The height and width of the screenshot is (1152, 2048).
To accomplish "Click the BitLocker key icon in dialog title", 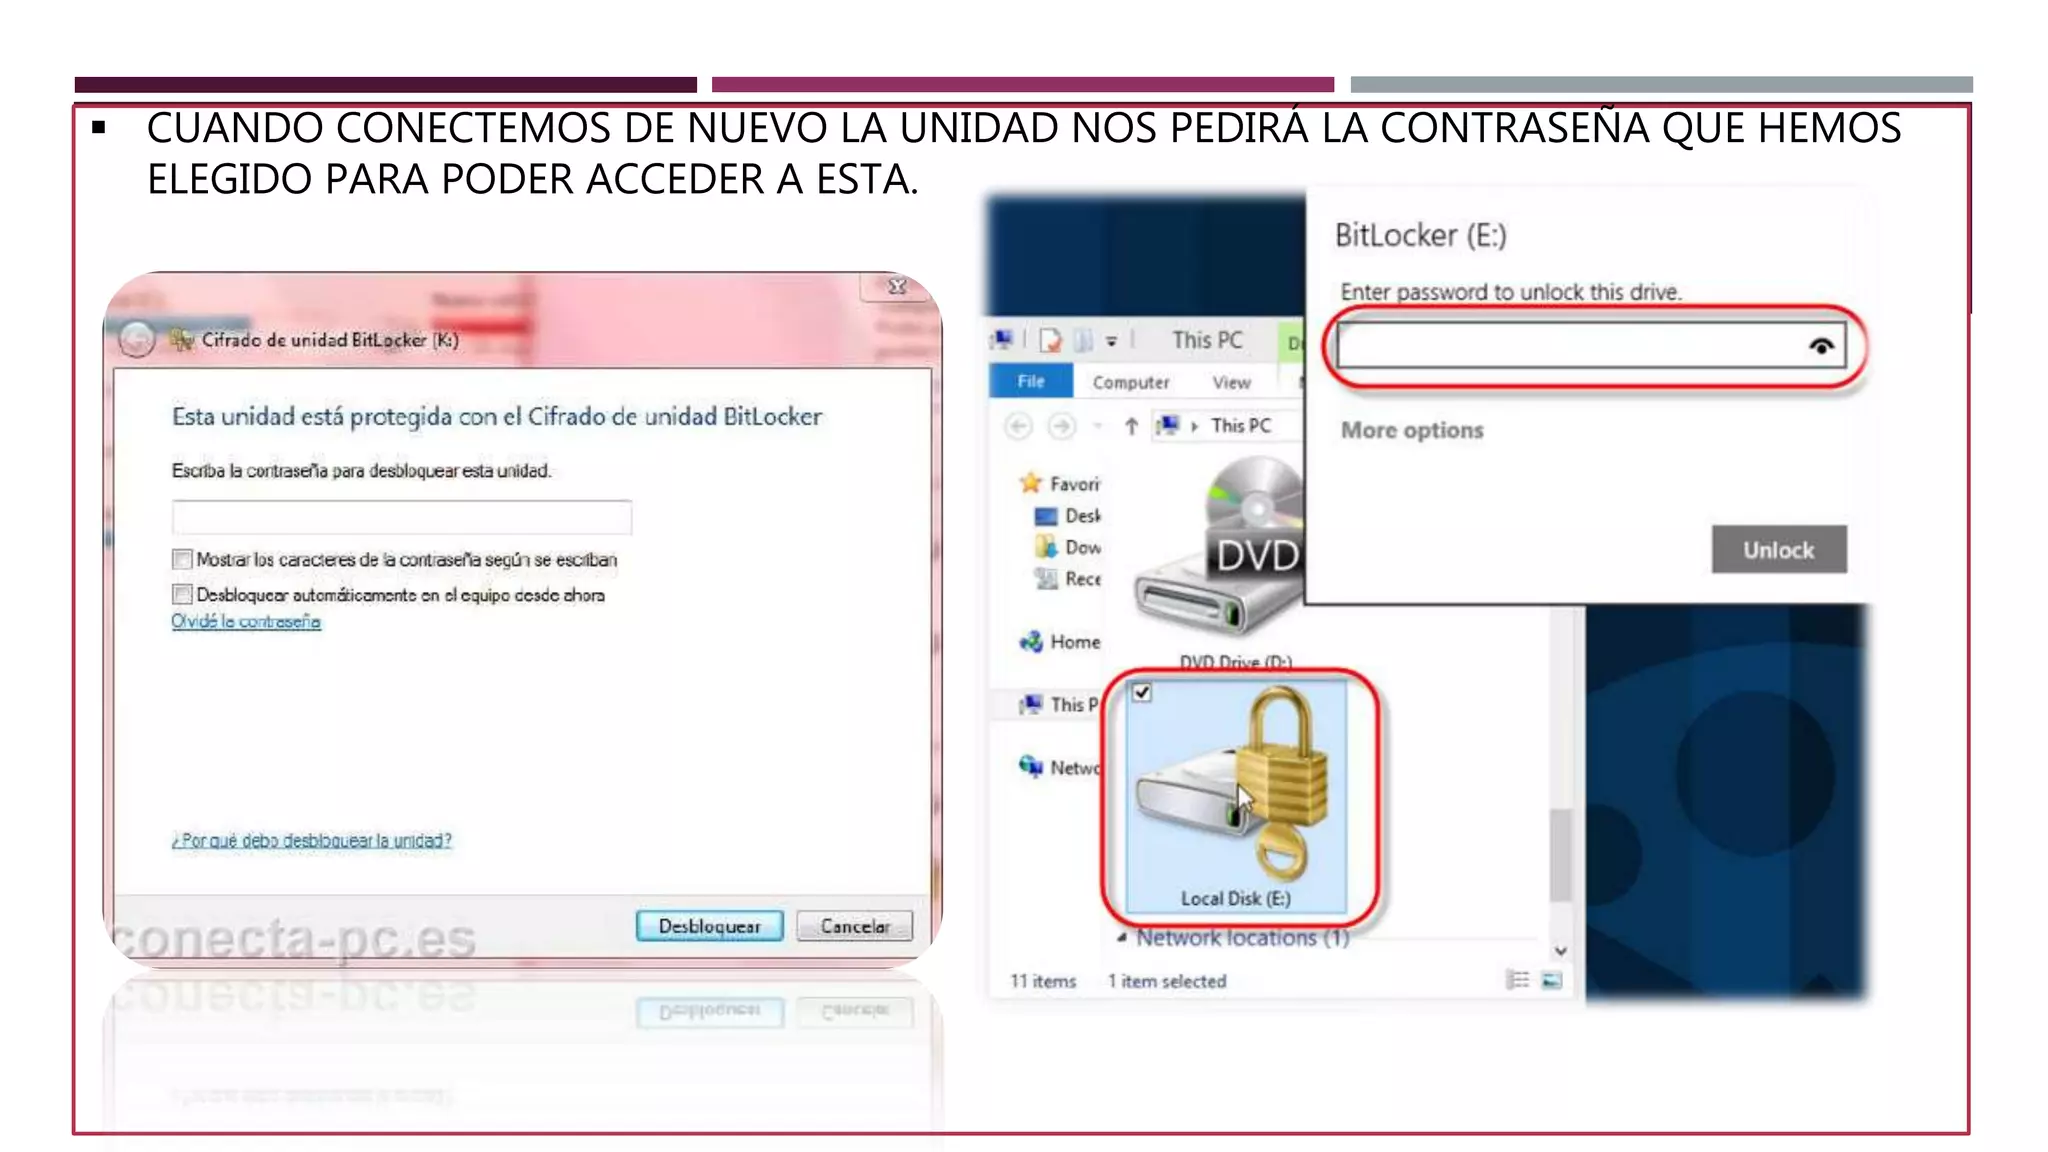I will (x=181, y=340).
